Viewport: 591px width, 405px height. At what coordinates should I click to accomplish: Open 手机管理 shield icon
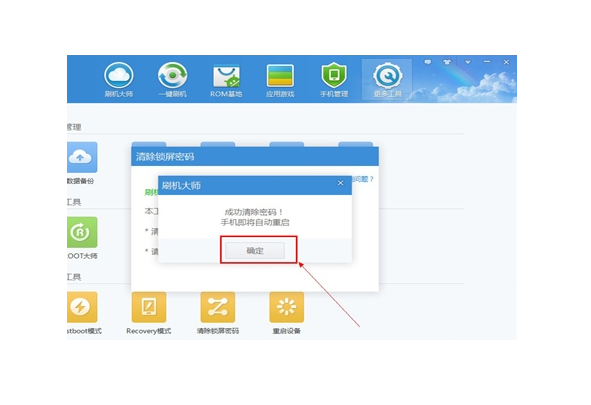[334, 80]
